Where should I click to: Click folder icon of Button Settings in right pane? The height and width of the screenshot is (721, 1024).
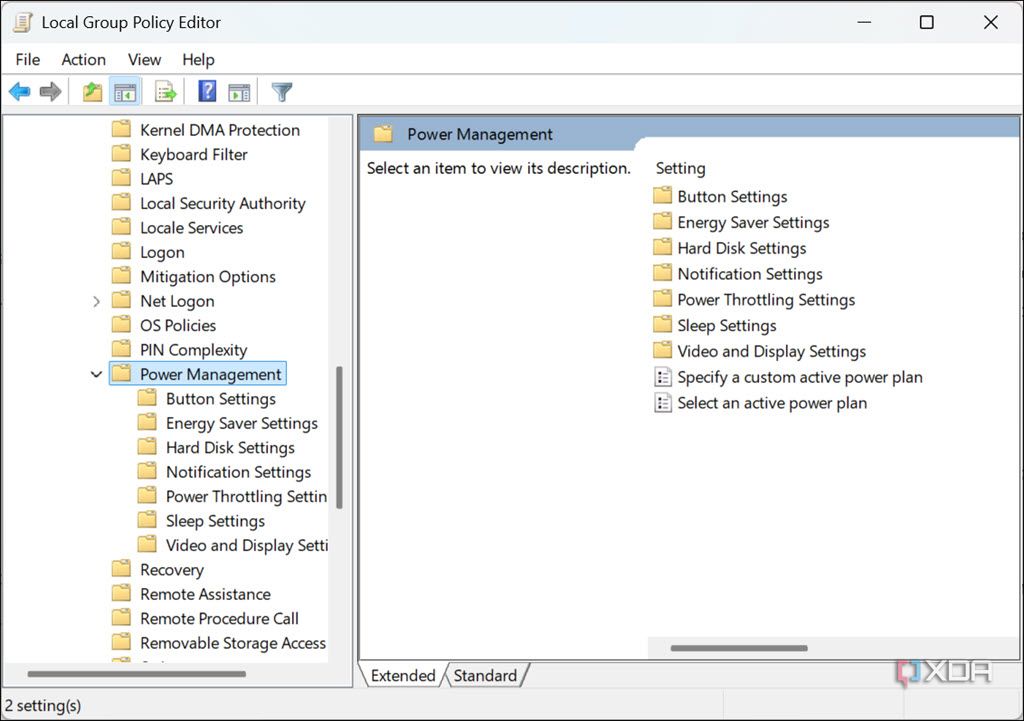[662, 195]
